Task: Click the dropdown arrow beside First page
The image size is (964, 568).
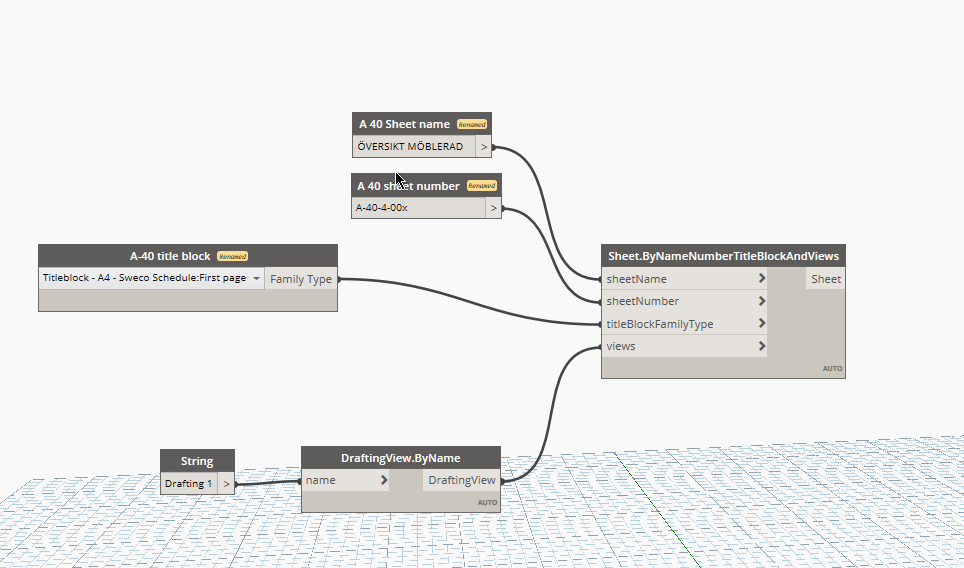Action: [256, 278]
